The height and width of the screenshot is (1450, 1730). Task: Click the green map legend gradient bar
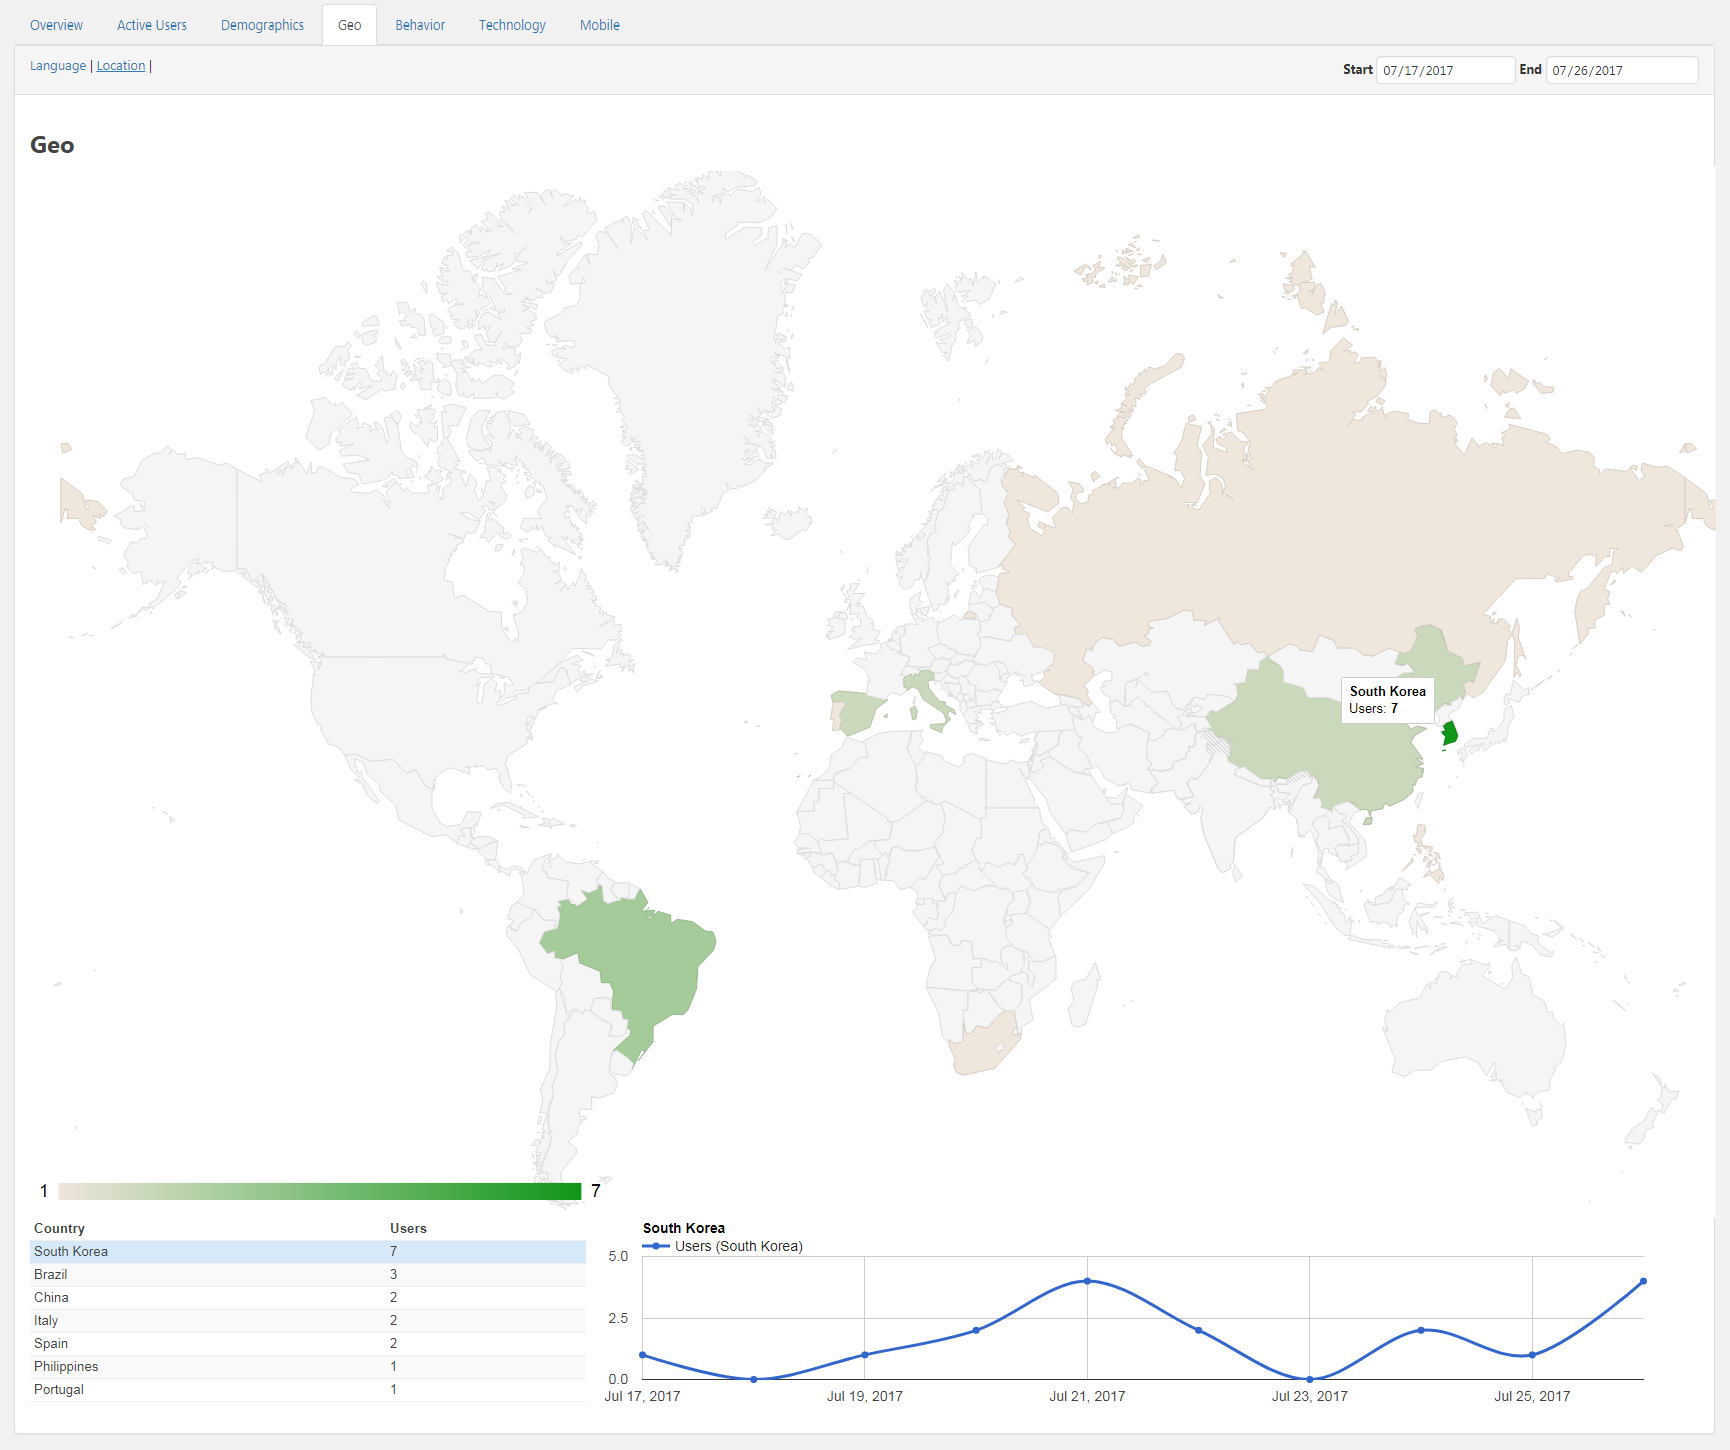(320, 1191)
